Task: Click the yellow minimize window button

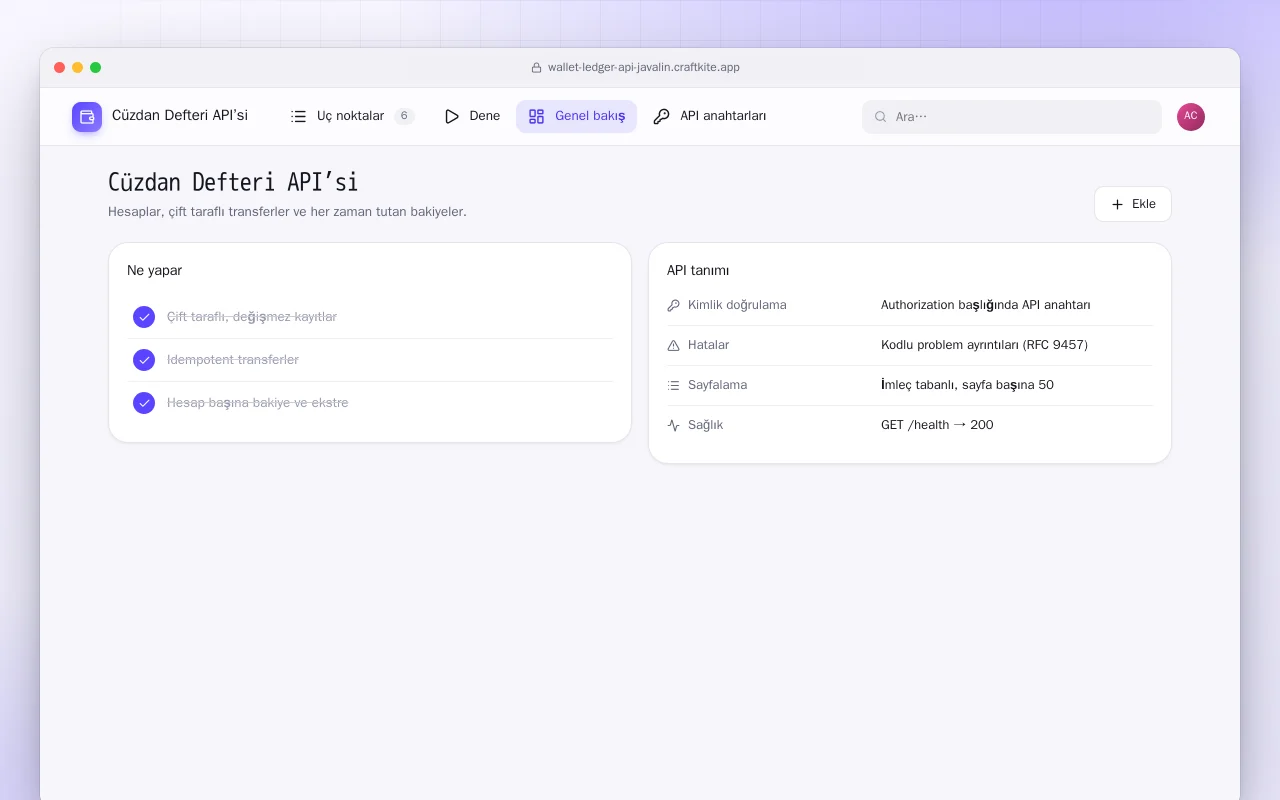Action: [78, 68]
